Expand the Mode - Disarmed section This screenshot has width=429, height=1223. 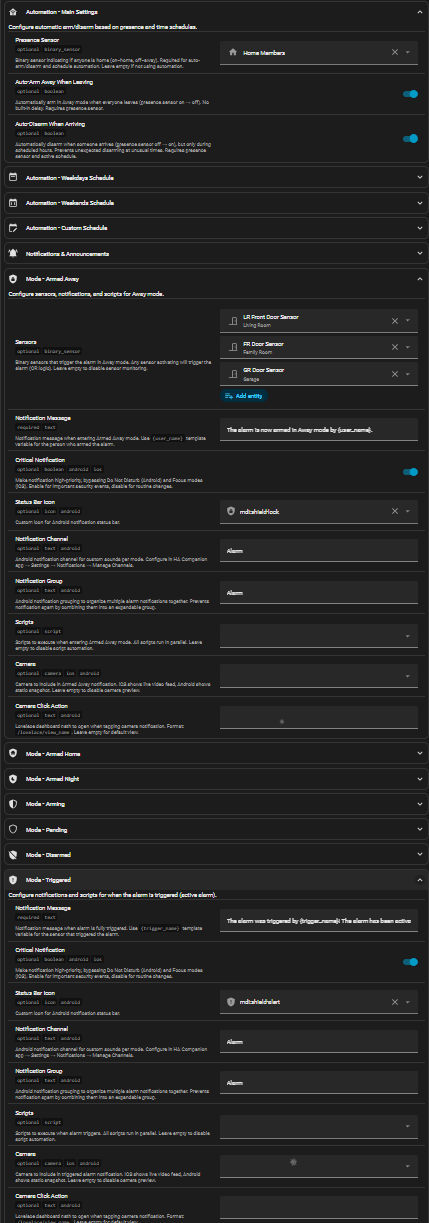pos(214,855)
